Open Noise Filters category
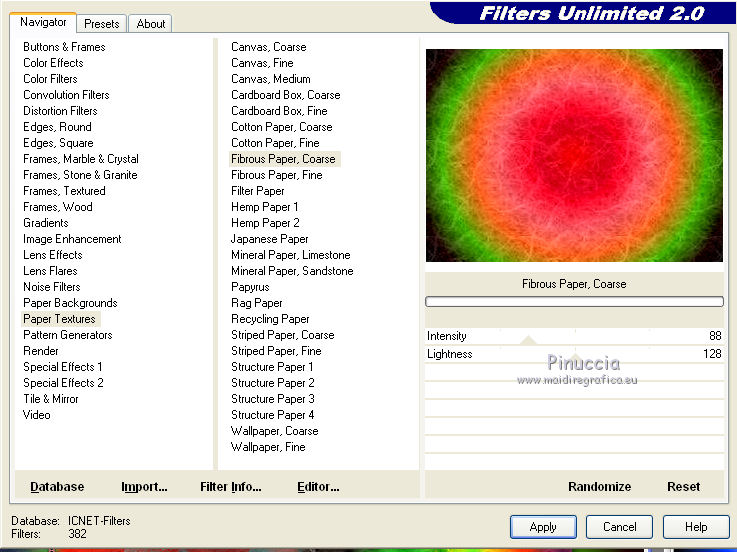Viewport: 737px width, 552px height. 52,287
